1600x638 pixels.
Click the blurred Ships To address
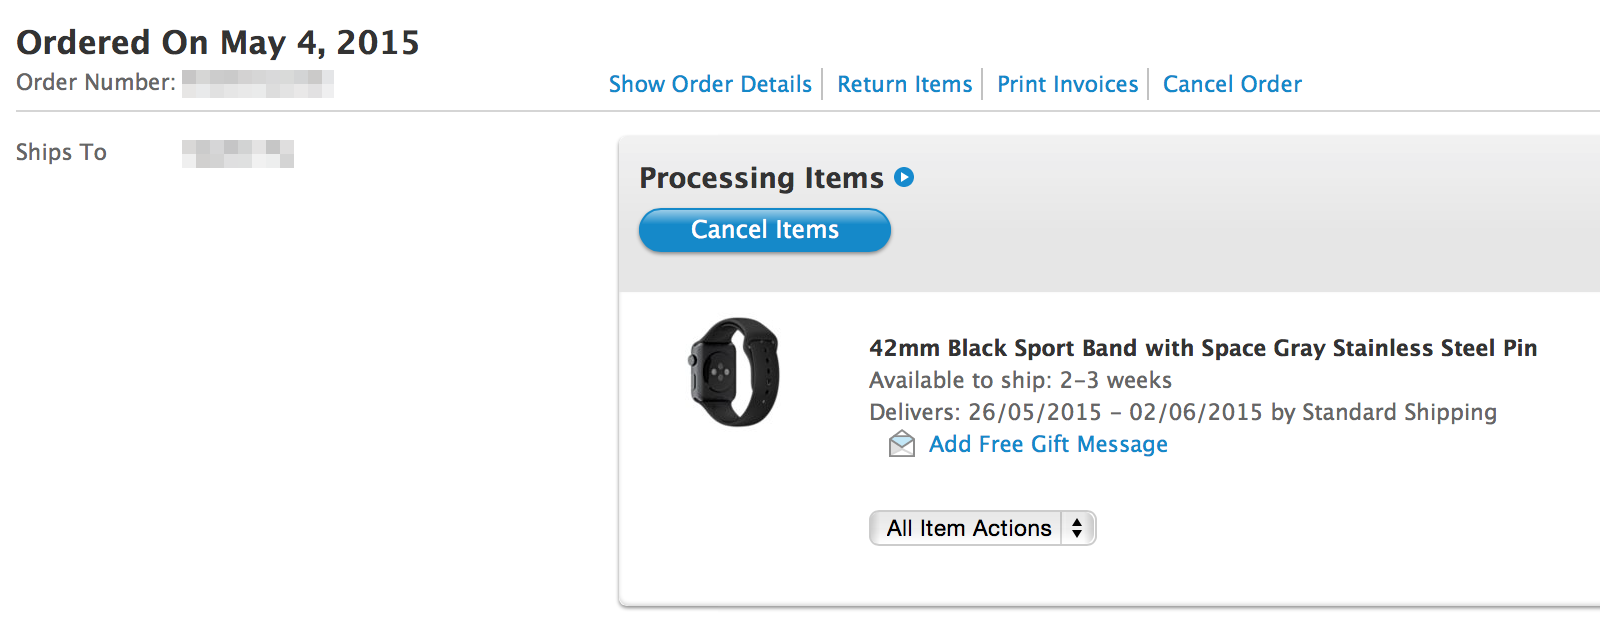coord(238,153)
